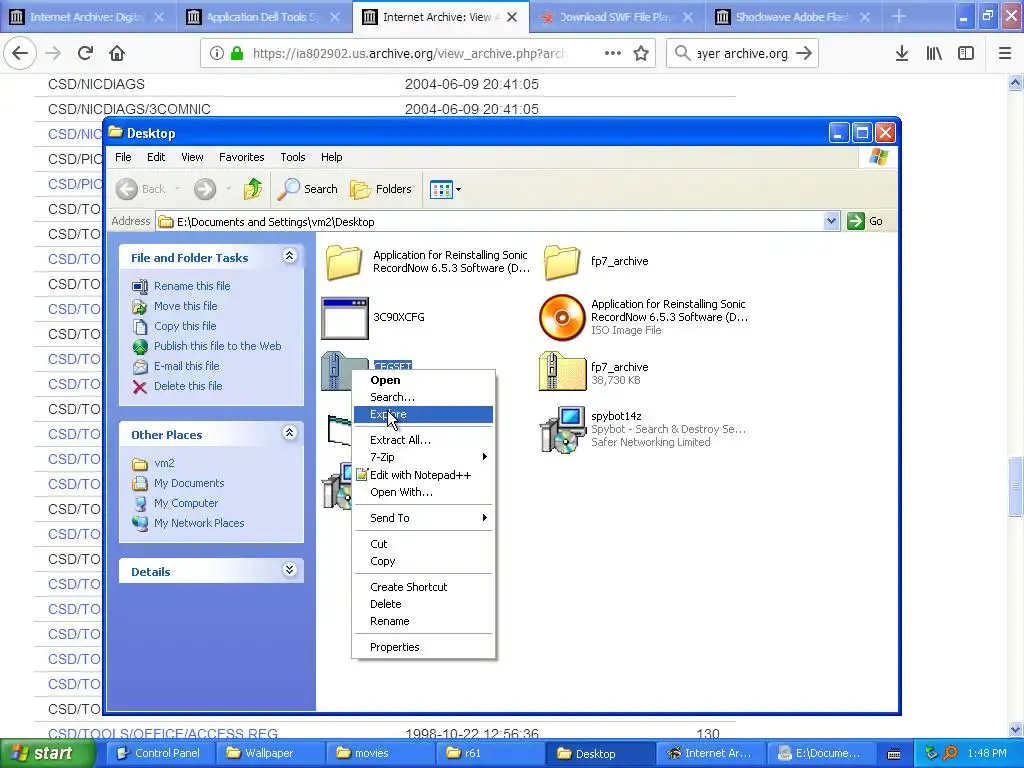The width and height of the screenshot is (1024, 768).
Task: Select the 3C90XCFG program icon
Action: coord(345,318)
